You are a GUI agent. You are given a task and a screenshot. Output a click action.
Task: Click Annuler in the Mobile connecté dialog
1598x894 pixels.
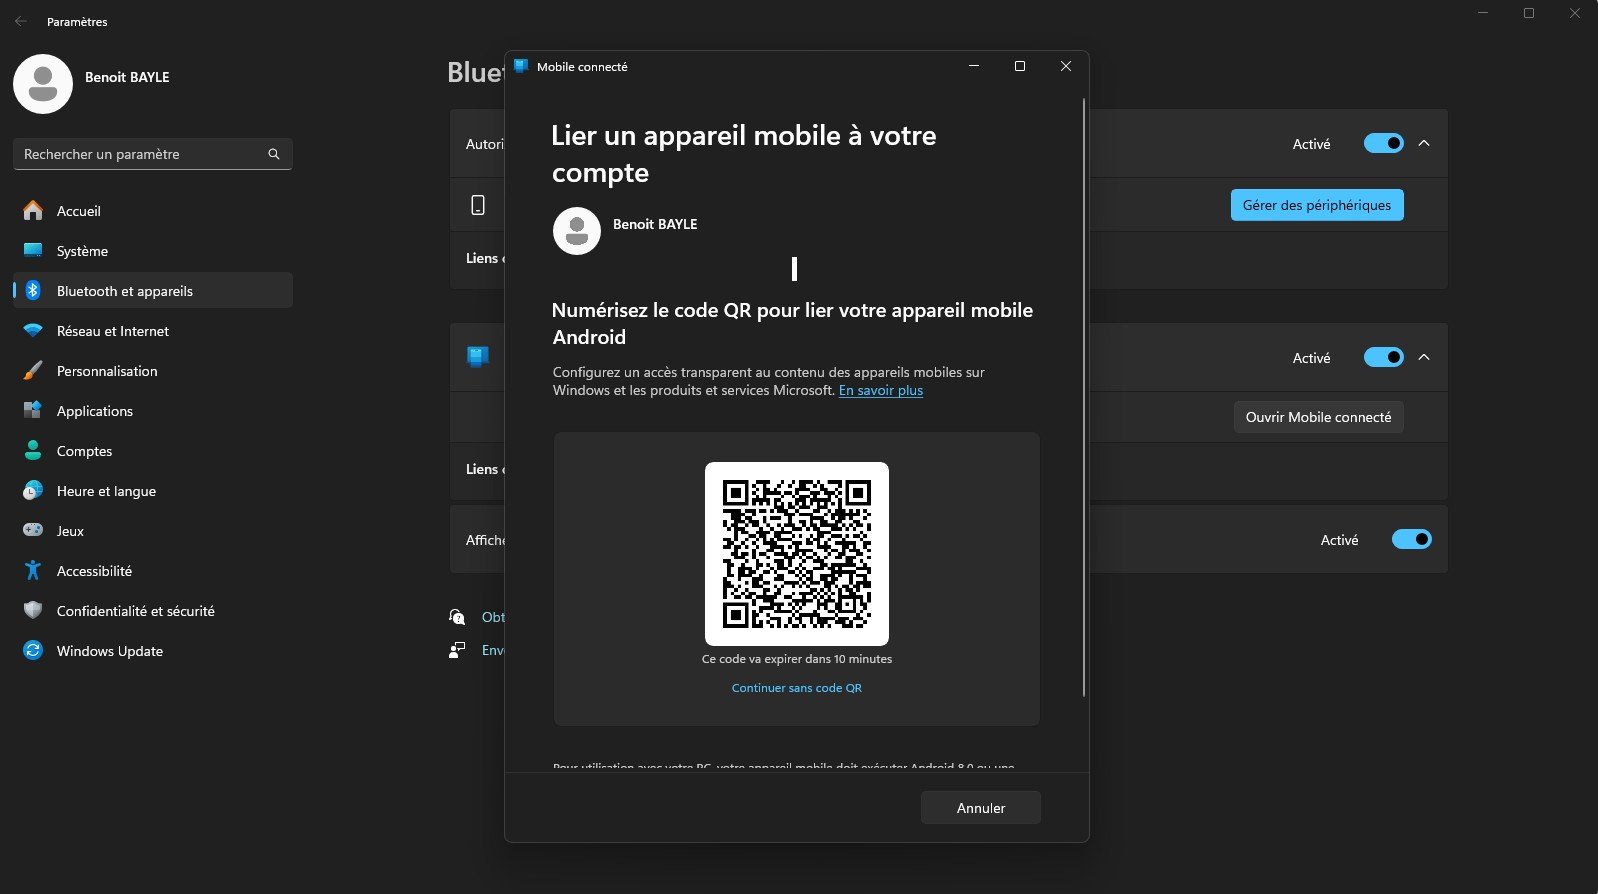click(981, 808)
